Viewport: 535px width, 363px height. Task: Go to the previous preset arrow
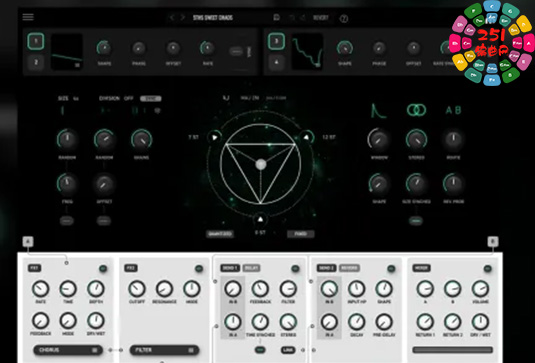(172, 17)
